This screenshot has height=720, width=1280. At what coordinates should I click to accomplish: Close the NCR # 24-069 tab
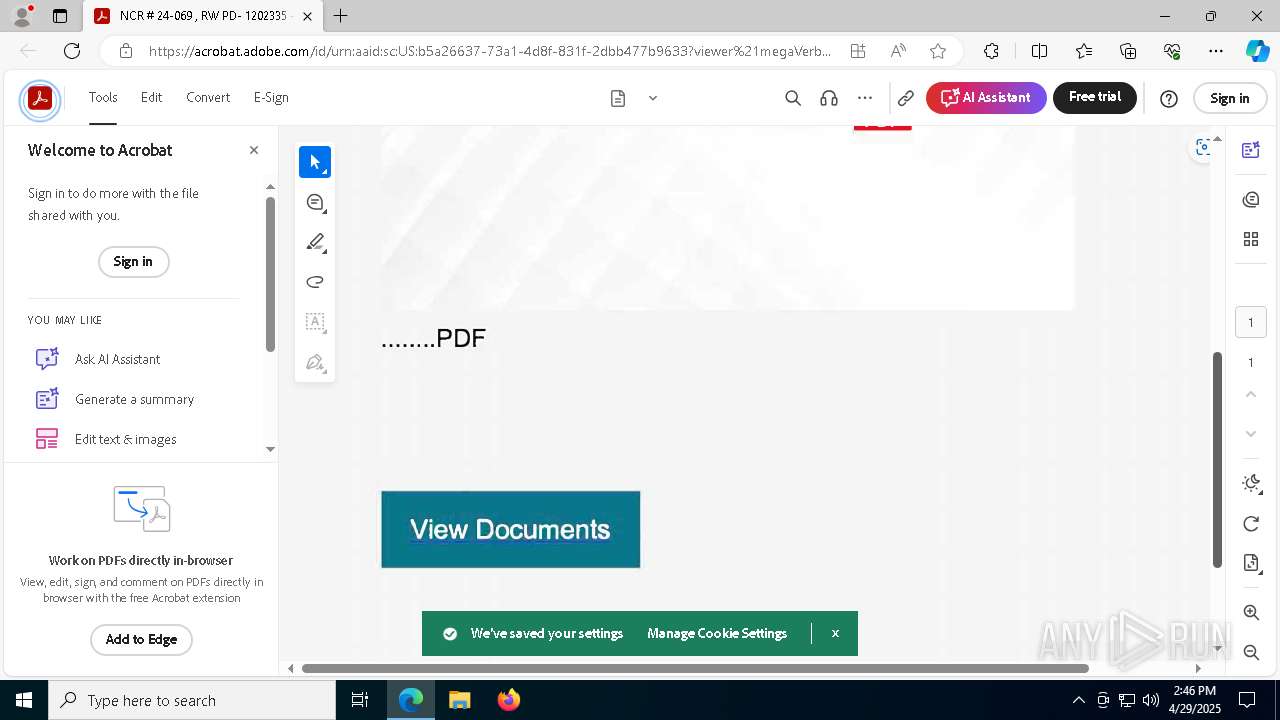coord(307,16)
